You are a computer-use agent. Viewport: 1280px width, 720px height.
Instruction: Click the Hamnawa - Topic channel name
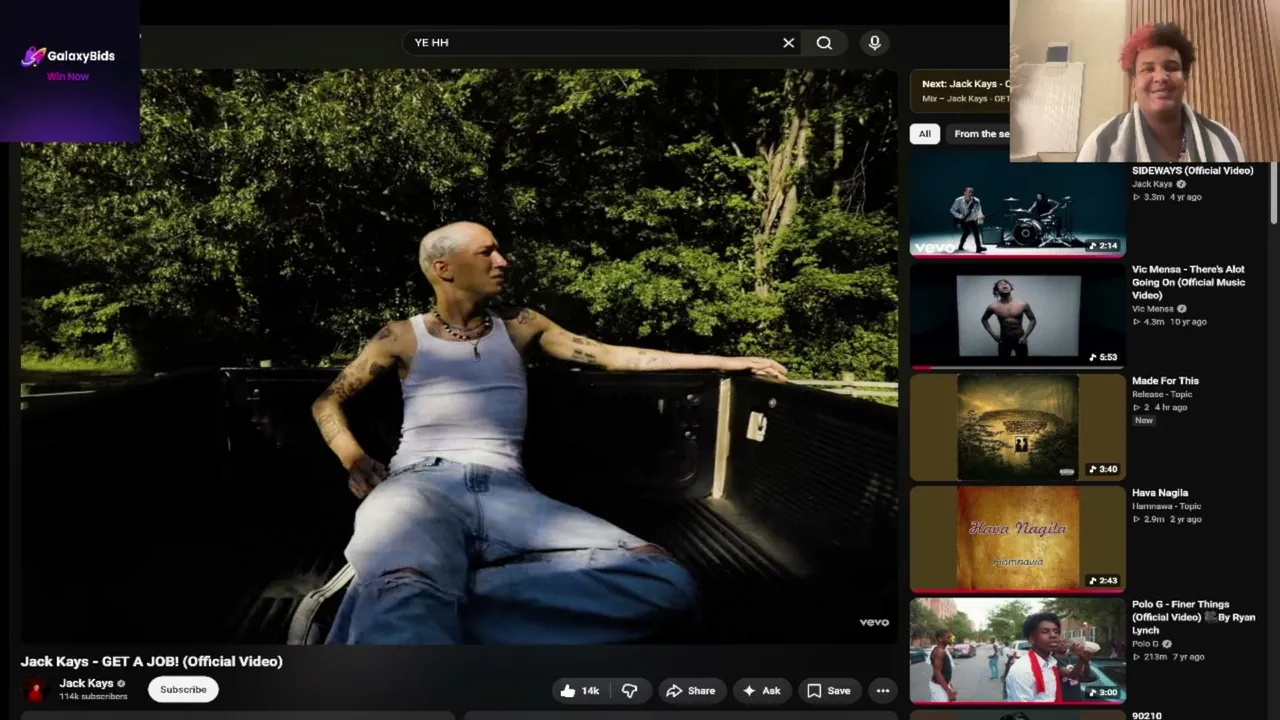click(1167, 506)
